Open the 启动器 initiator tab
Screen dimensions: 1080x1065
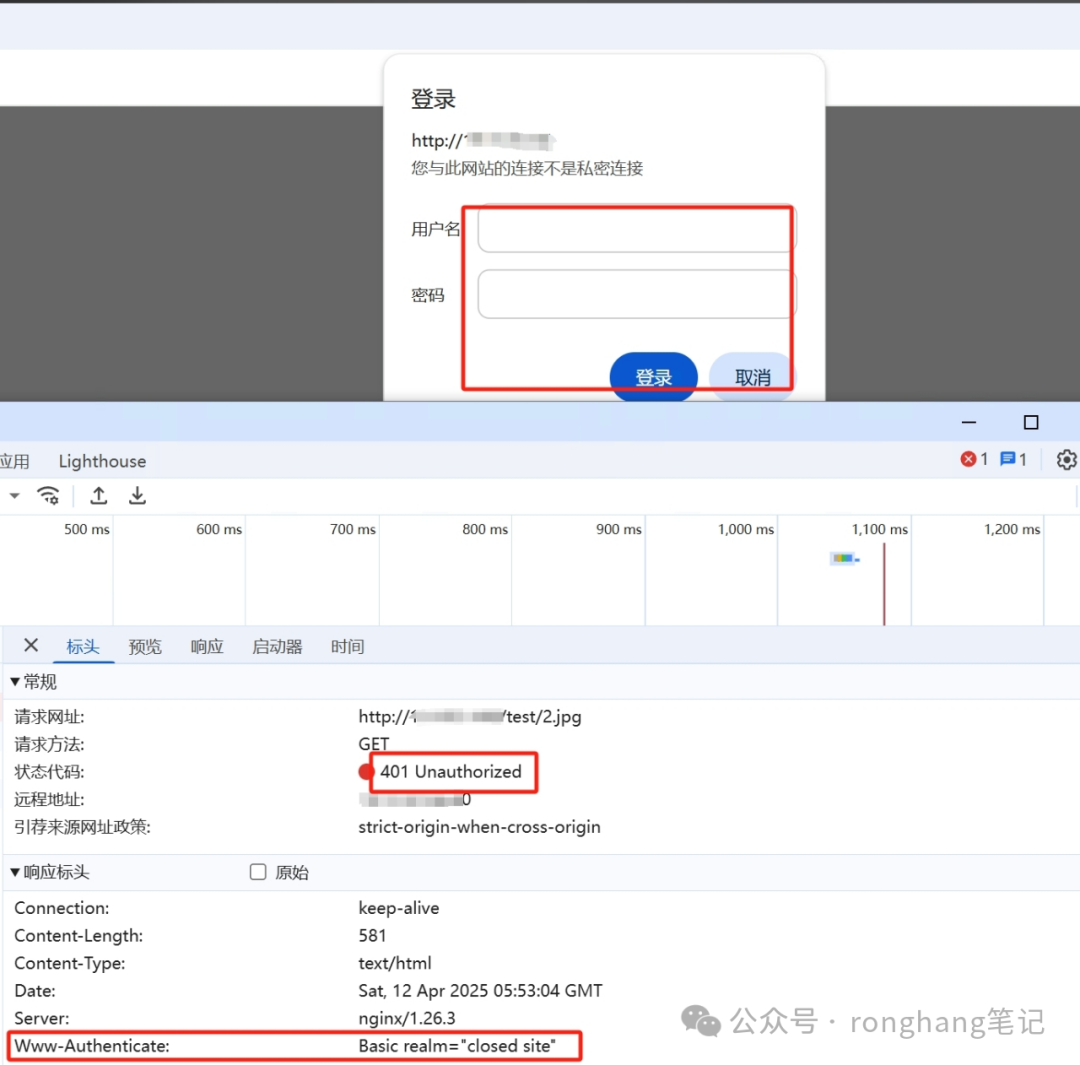[277, 647]
